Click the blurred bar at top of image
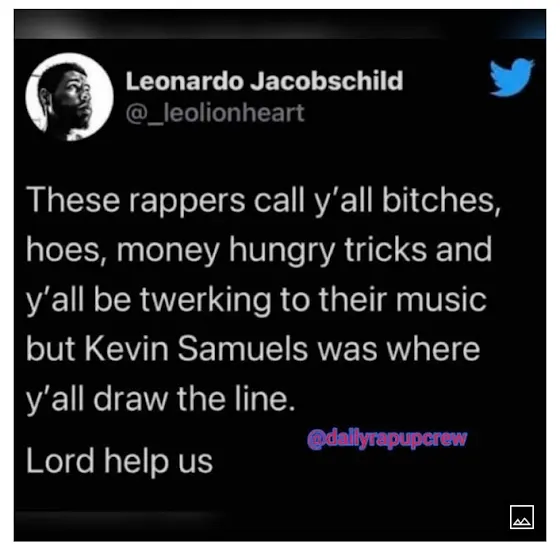This screenshot has height=560, width=560. point(280,24)
